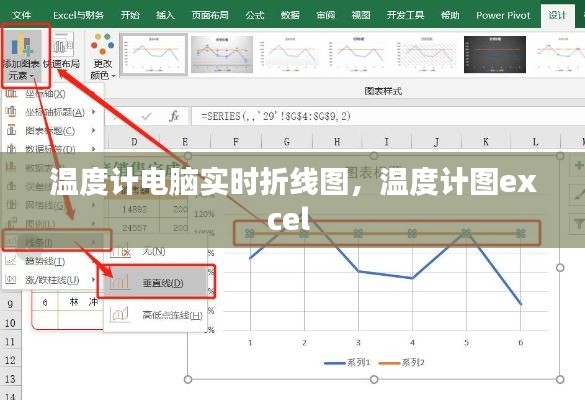Click horizontal axis label 1

click(250, 342)
